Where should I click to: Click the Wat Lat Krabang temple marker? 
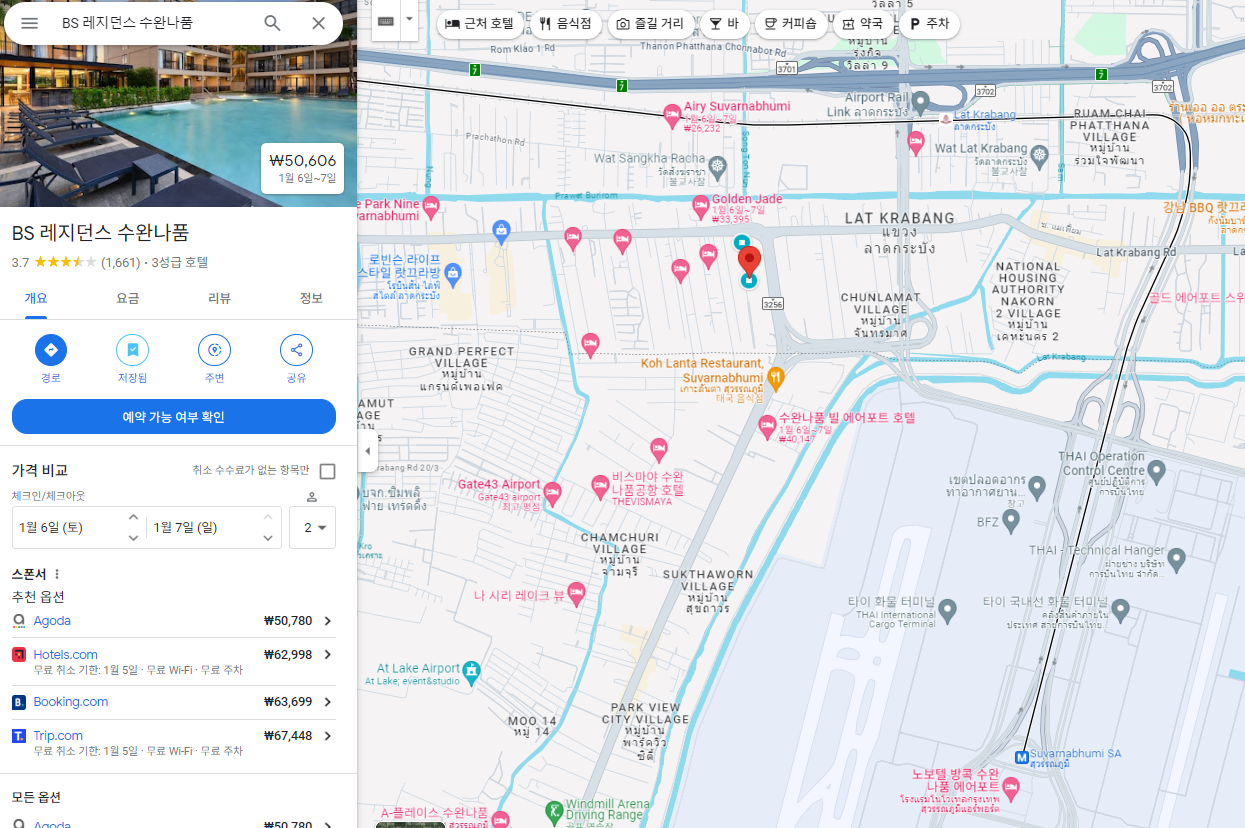tap(1040, 155)
